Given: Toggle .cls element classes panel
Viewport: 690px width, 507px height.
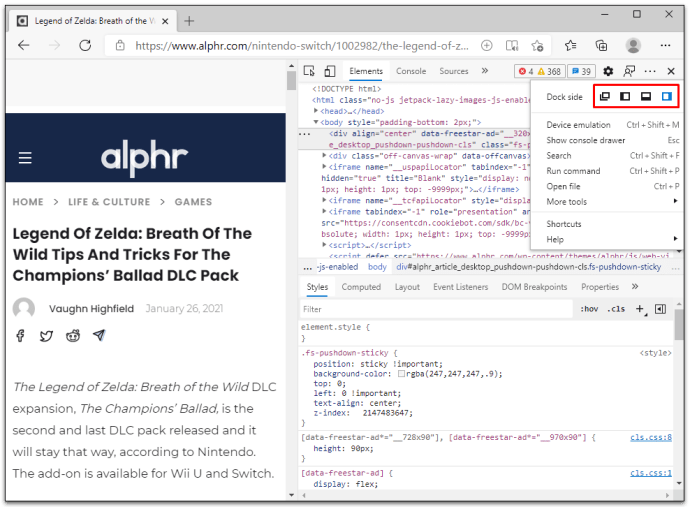Looking at the screenshot, I should coord(617,309).
